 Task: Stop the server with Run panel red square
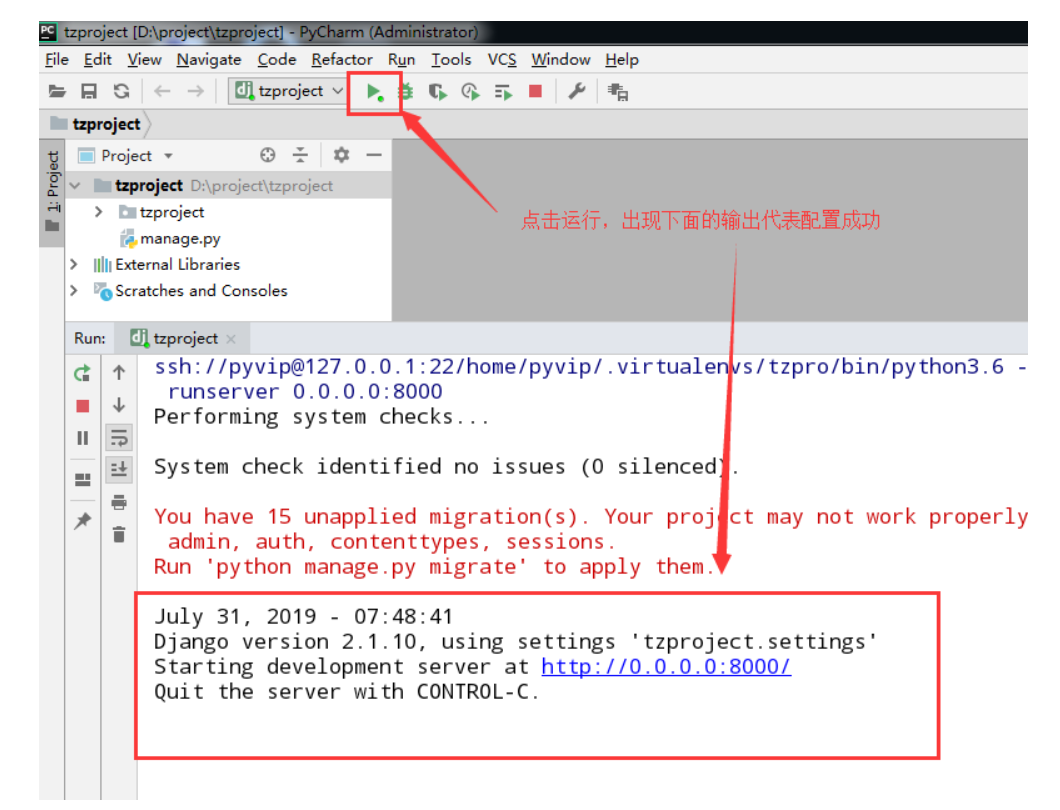click(82, 406)
